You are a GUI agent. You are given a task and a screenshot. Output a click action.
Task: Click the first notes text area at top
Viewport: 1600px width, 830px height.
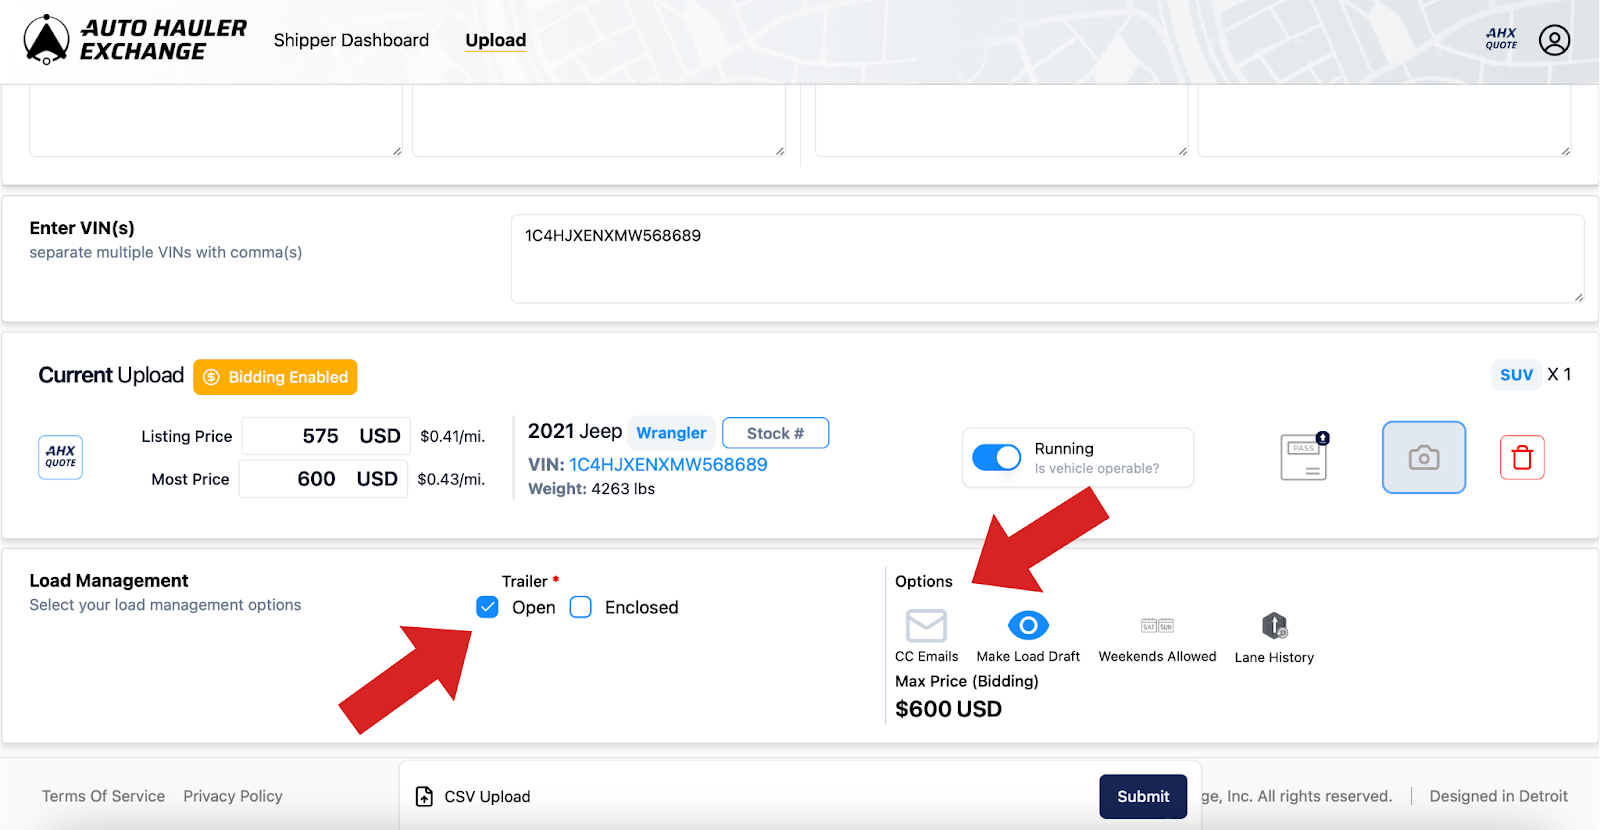216,120
